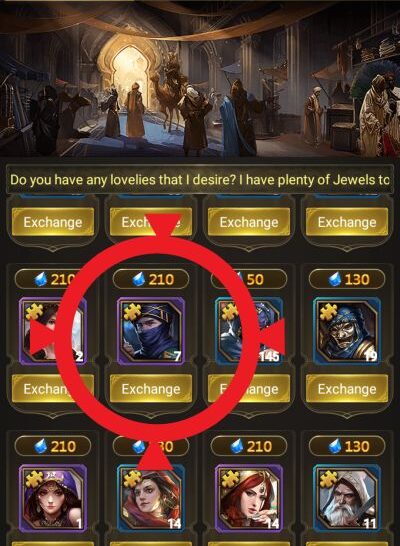Tap the 210 jewel price above blue-turban hero

[x=151, y=279]
